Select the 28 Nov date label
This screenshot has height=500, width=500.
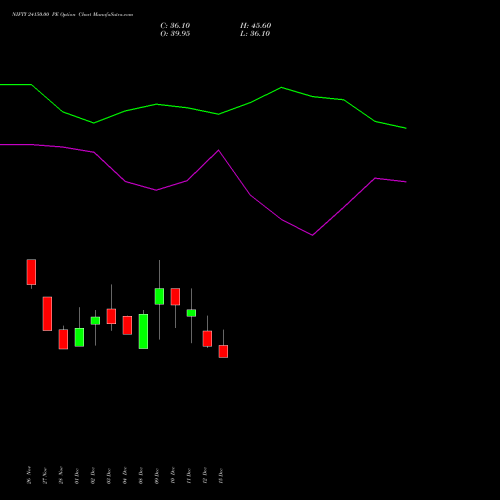(x=61, y=476)
